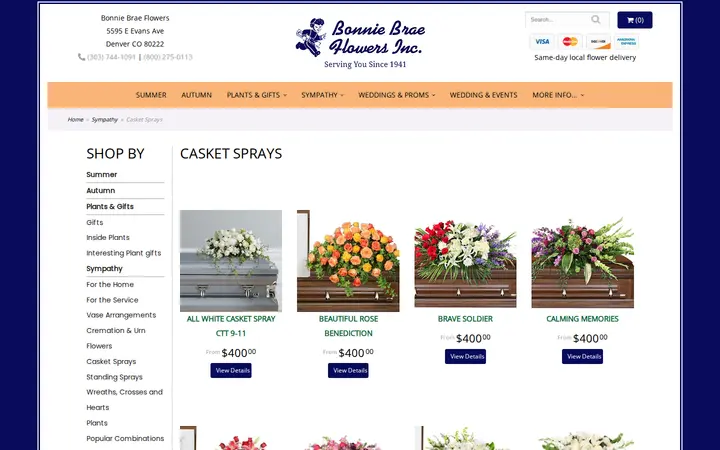
Task: Select Plants & Gifts in sidebar
Action: click(110, 207)
